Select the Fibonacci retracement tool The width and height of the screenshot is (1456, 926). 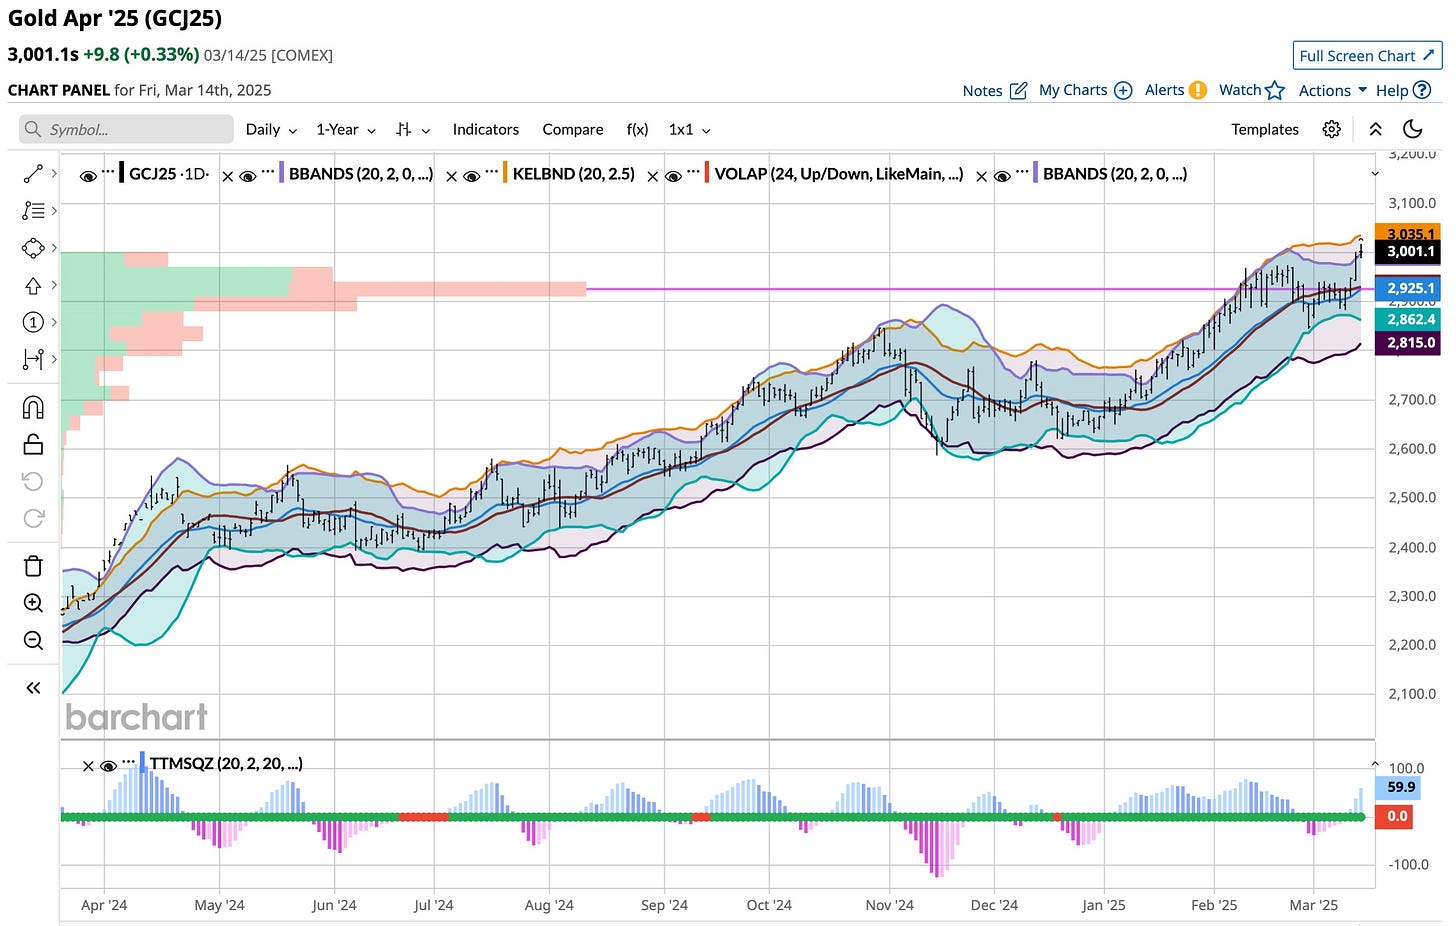point(33,210)
